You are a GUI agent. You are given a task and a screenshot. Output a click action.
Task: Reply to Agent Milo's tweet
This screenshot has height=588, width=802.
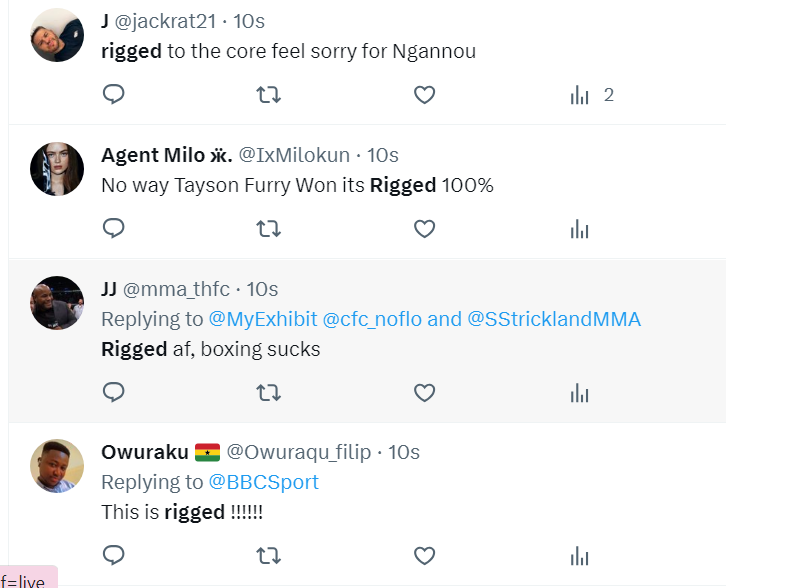click(x=114, y=229)
